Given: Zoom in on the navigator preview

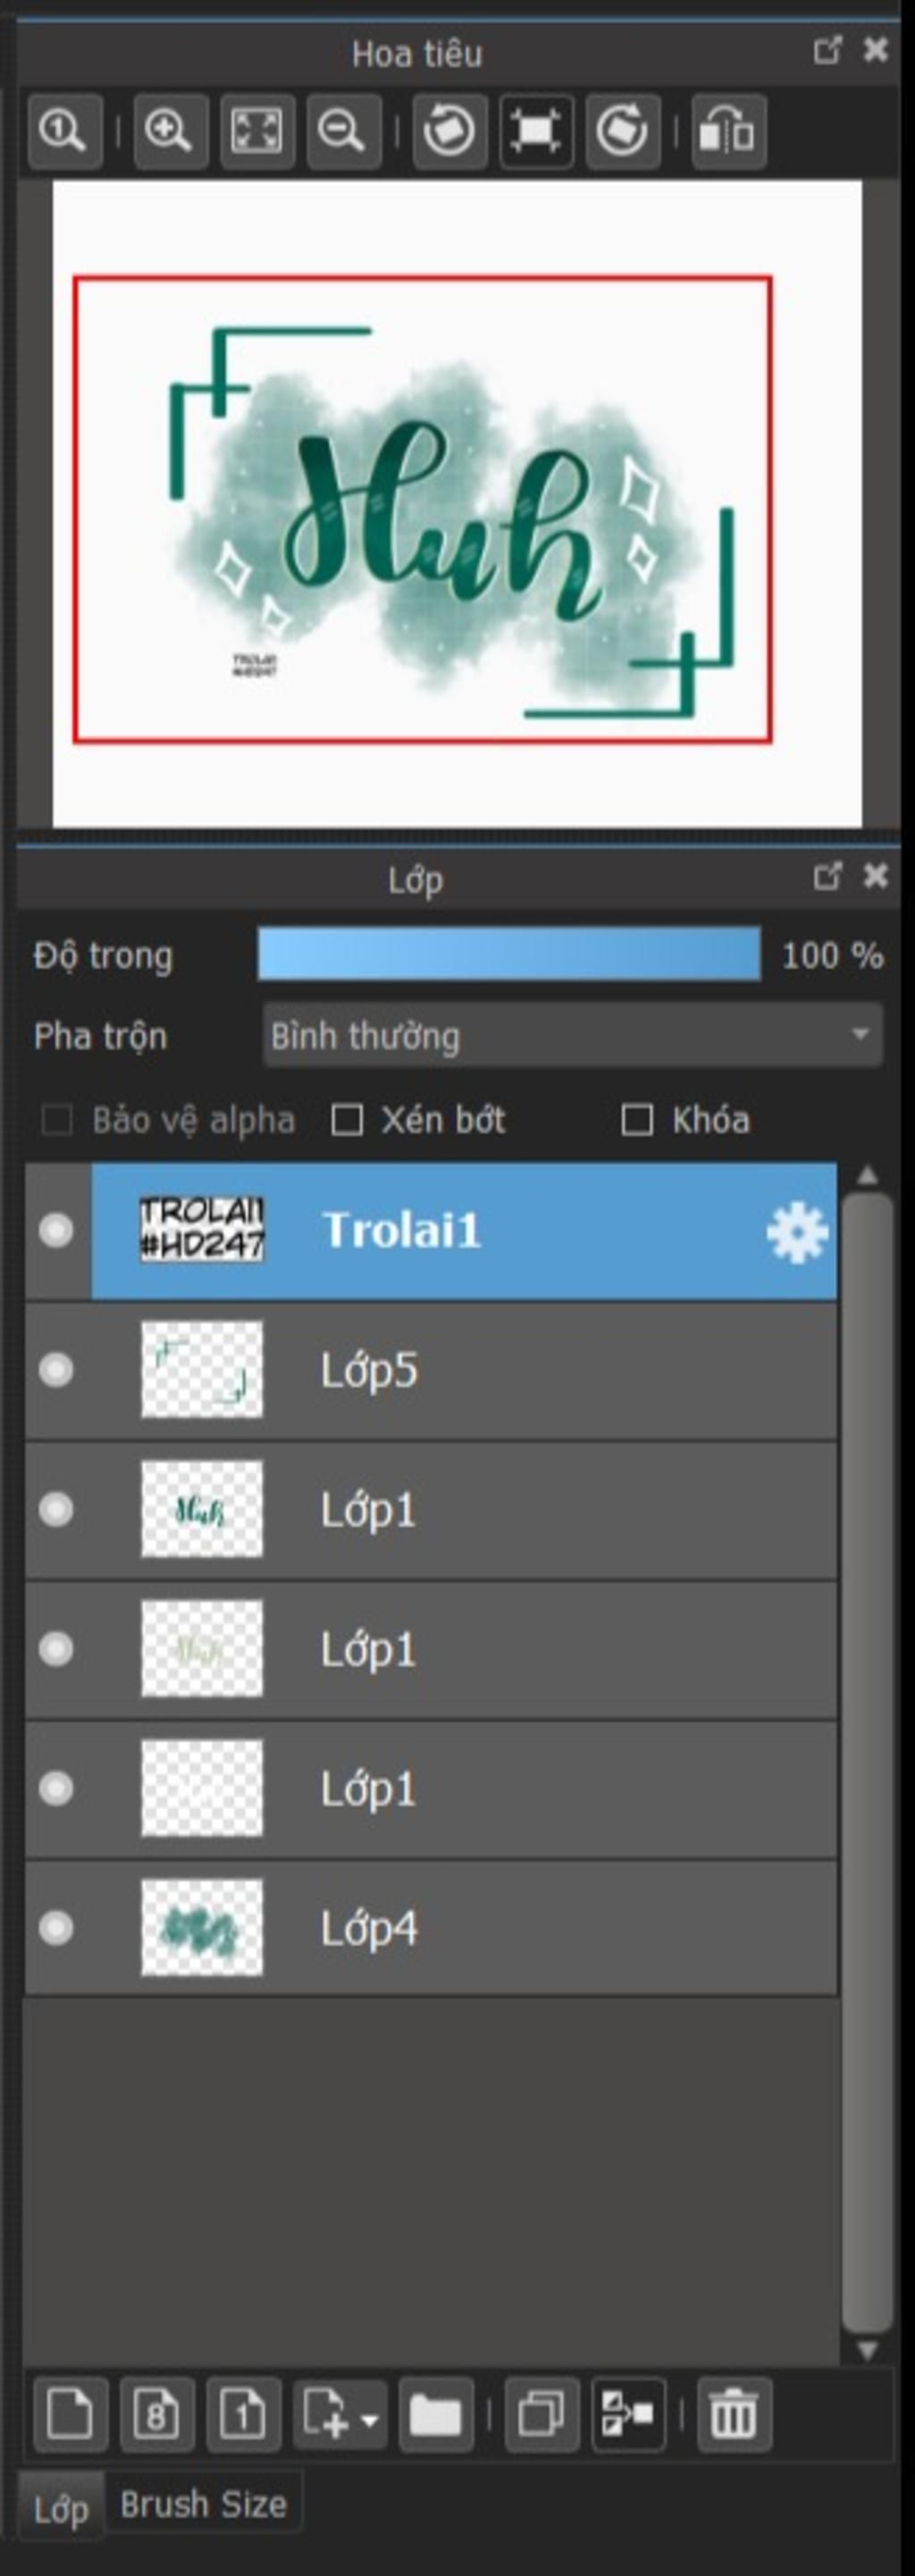Looking at the screenshot, I should coord(170,131).
